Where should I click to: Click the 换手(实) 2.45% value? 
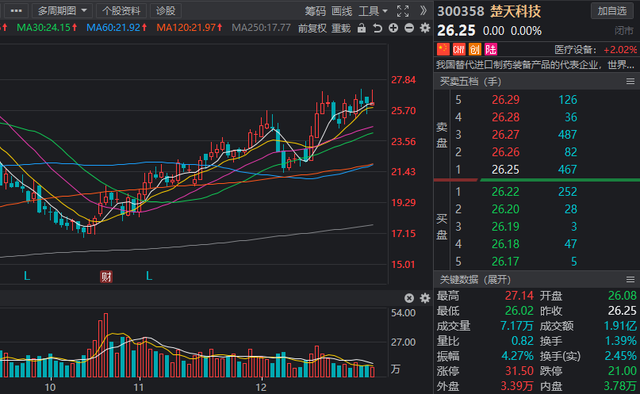[x=620, y=356]
